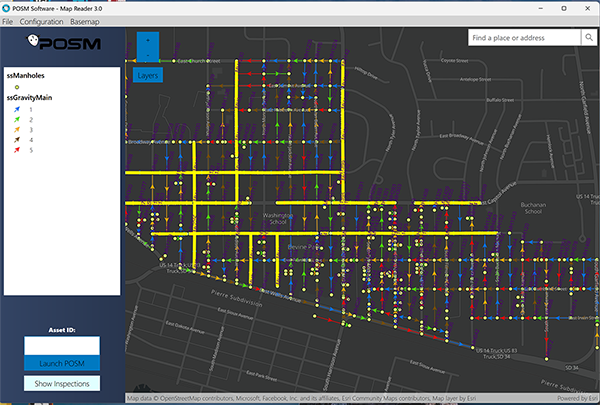The width and height of the screenshot is (600, 405).
Task: Focus the Find a place or address box
Action: pyautogui.click(x=523, y=37)
